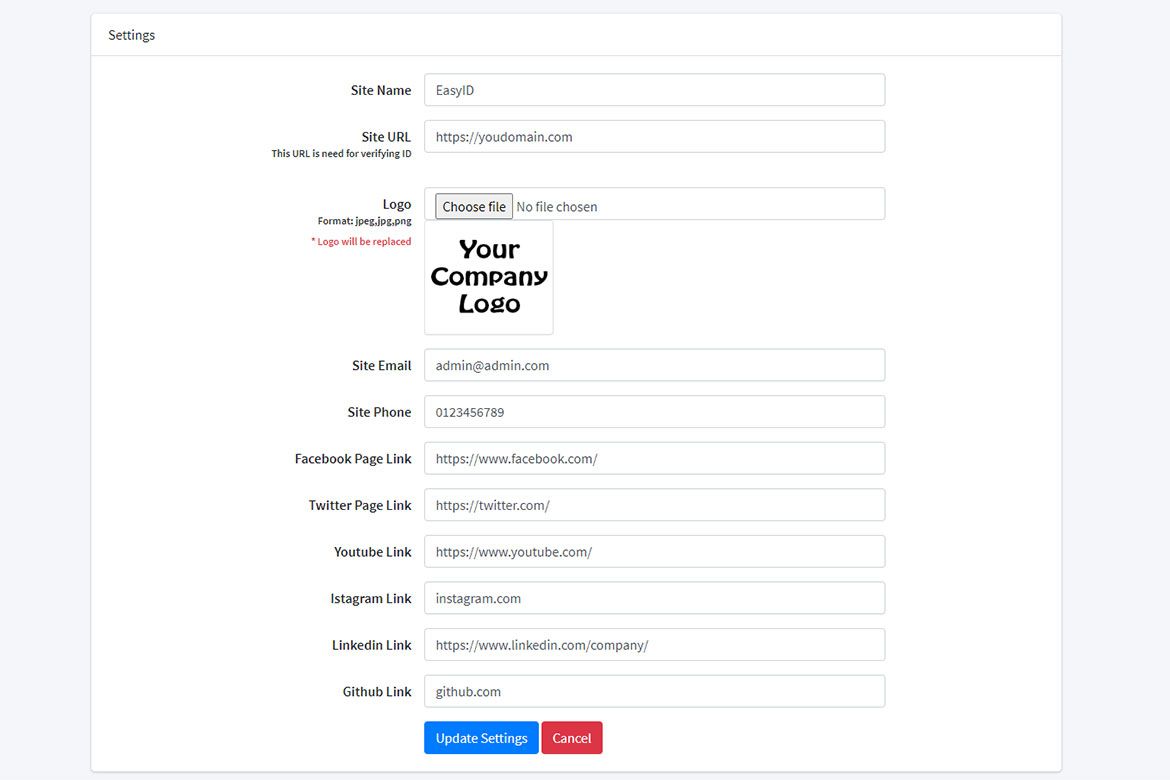
Task: Click the Site Email field label
Action: 381,365
